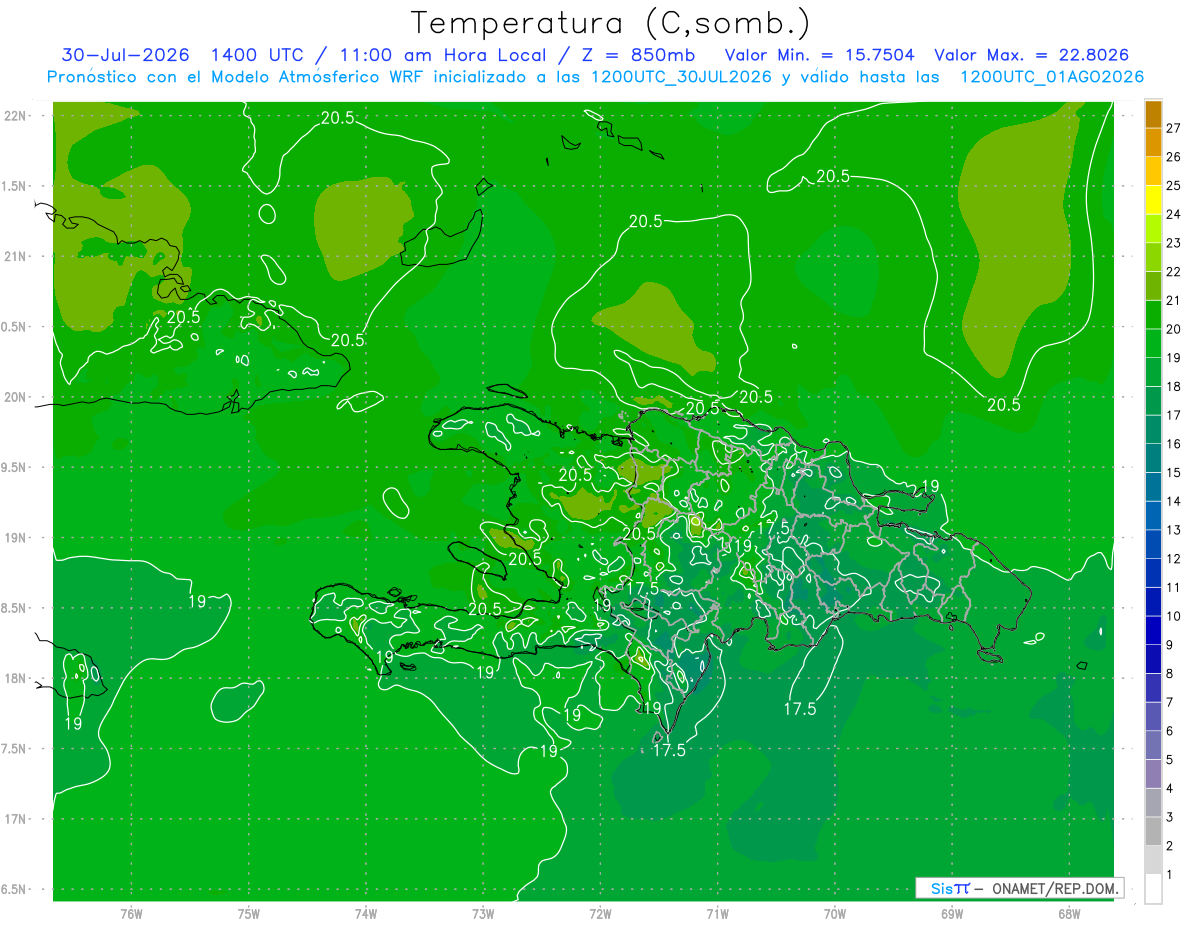Click the '72W' longitude axis label
The height and width of the screenshot is (927, 1200).
click(x=600, y=914)
